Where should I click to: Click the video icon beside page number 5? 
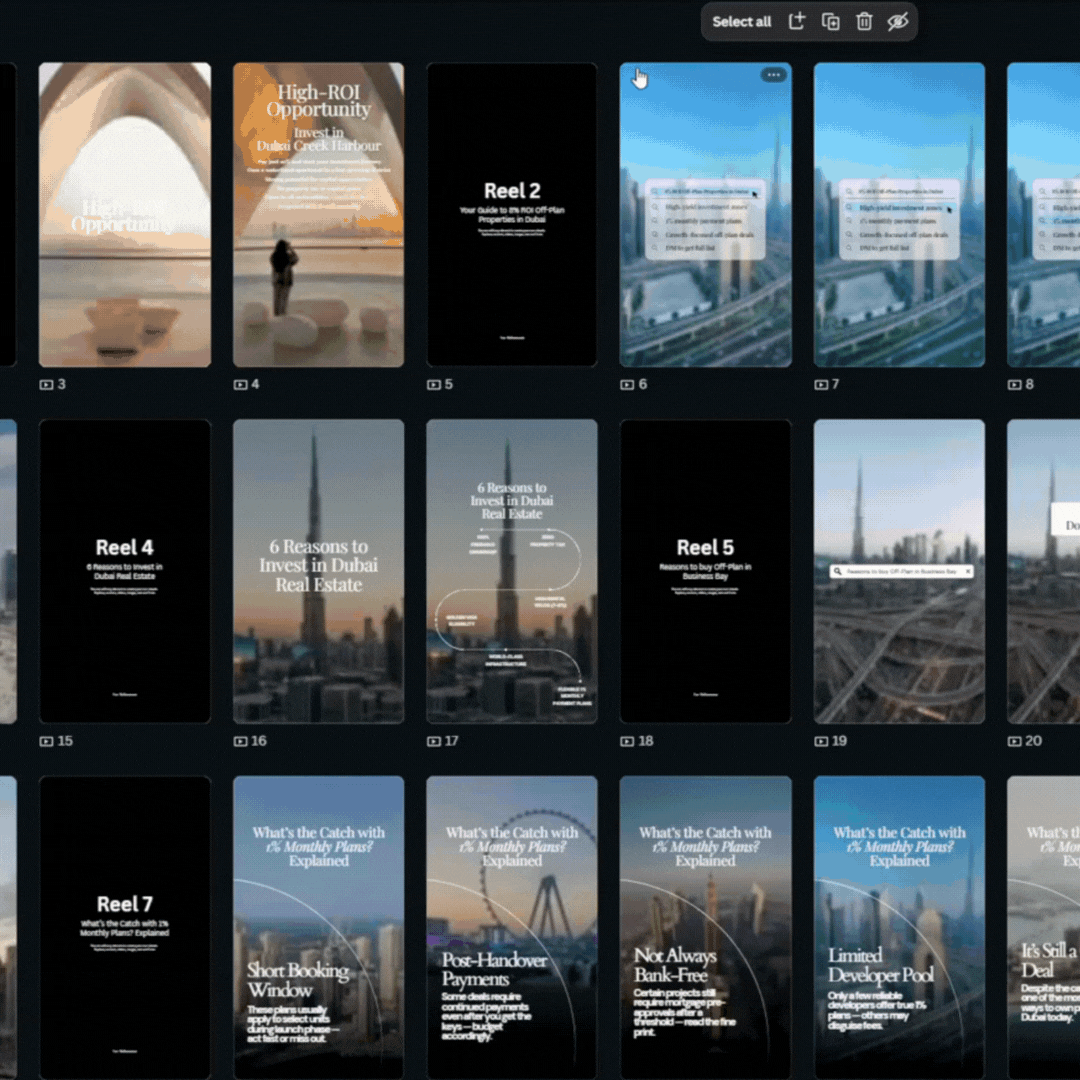[x=433, y=384]
